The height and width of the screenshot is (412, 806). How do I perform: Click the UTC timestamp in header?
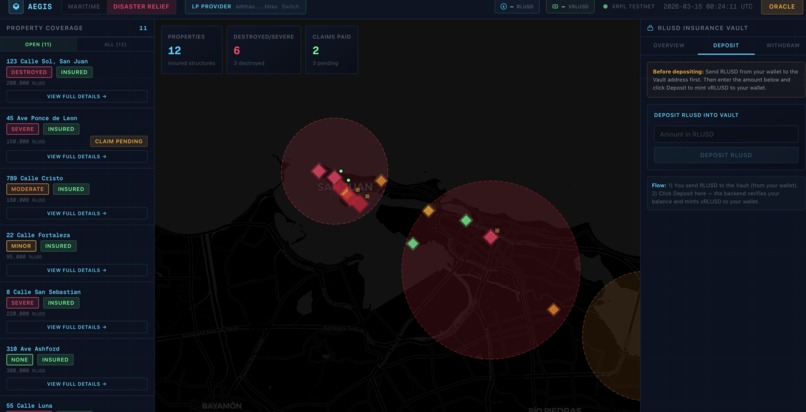click(x=708, y=7)
